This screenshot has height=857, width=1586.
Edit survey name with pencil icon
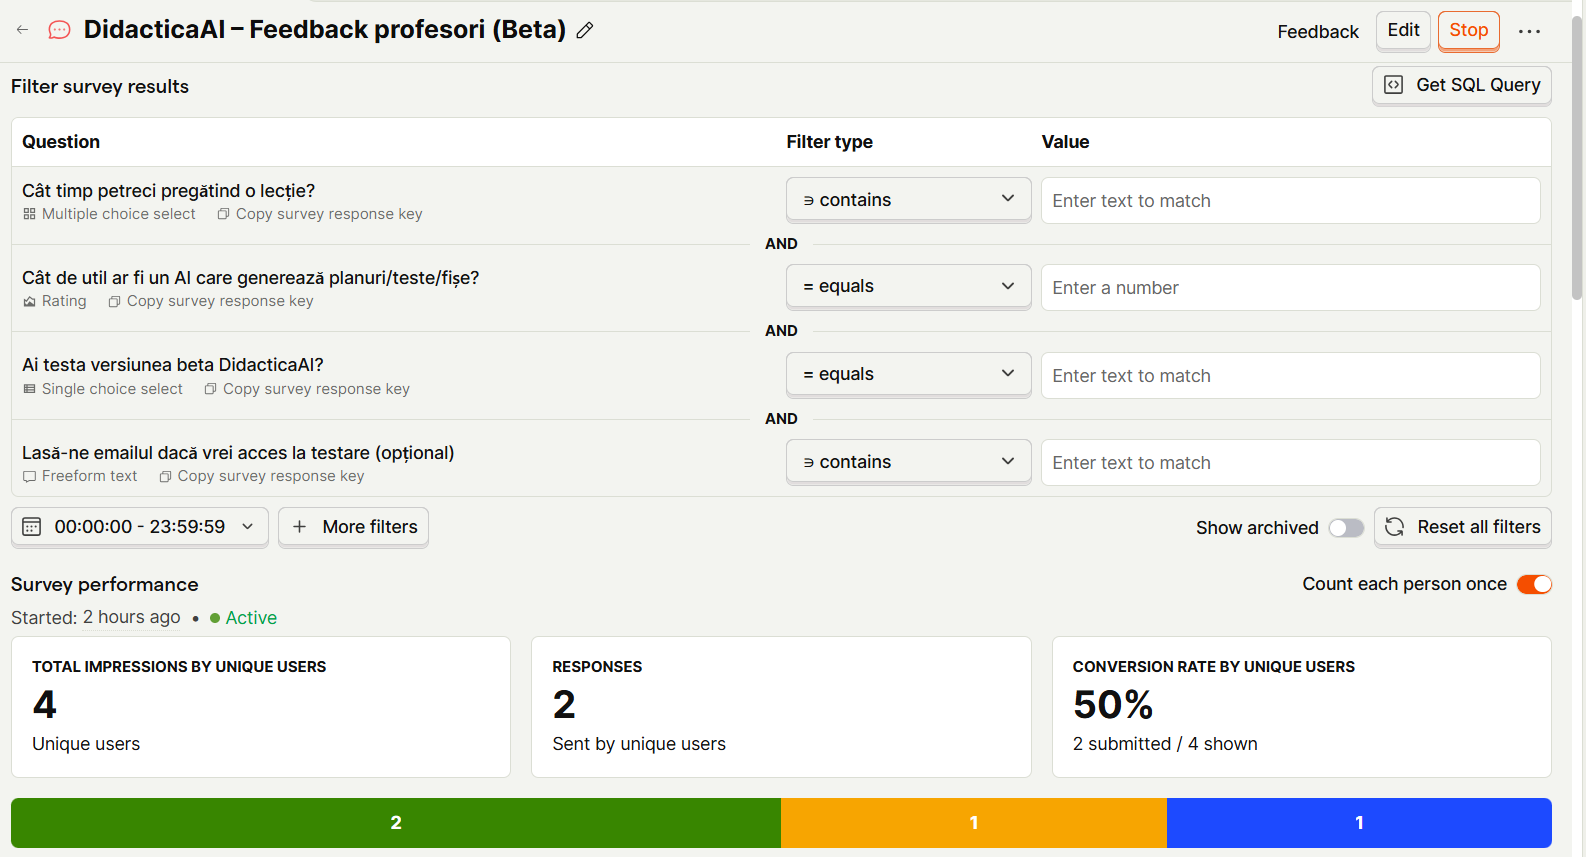pos(585,30)
